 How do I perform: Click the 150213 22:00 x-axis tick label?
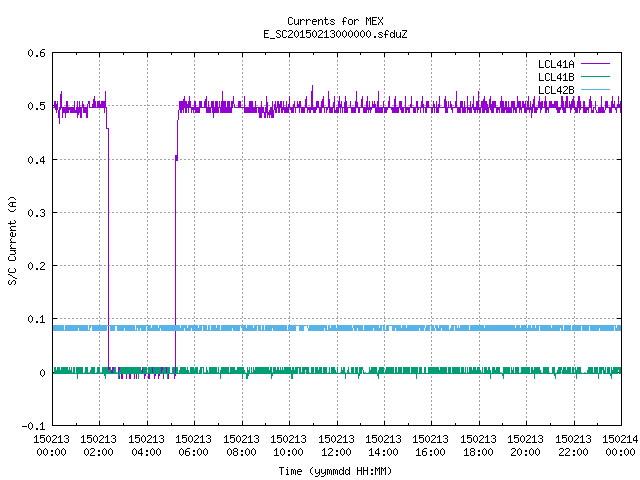click(573, 445)
